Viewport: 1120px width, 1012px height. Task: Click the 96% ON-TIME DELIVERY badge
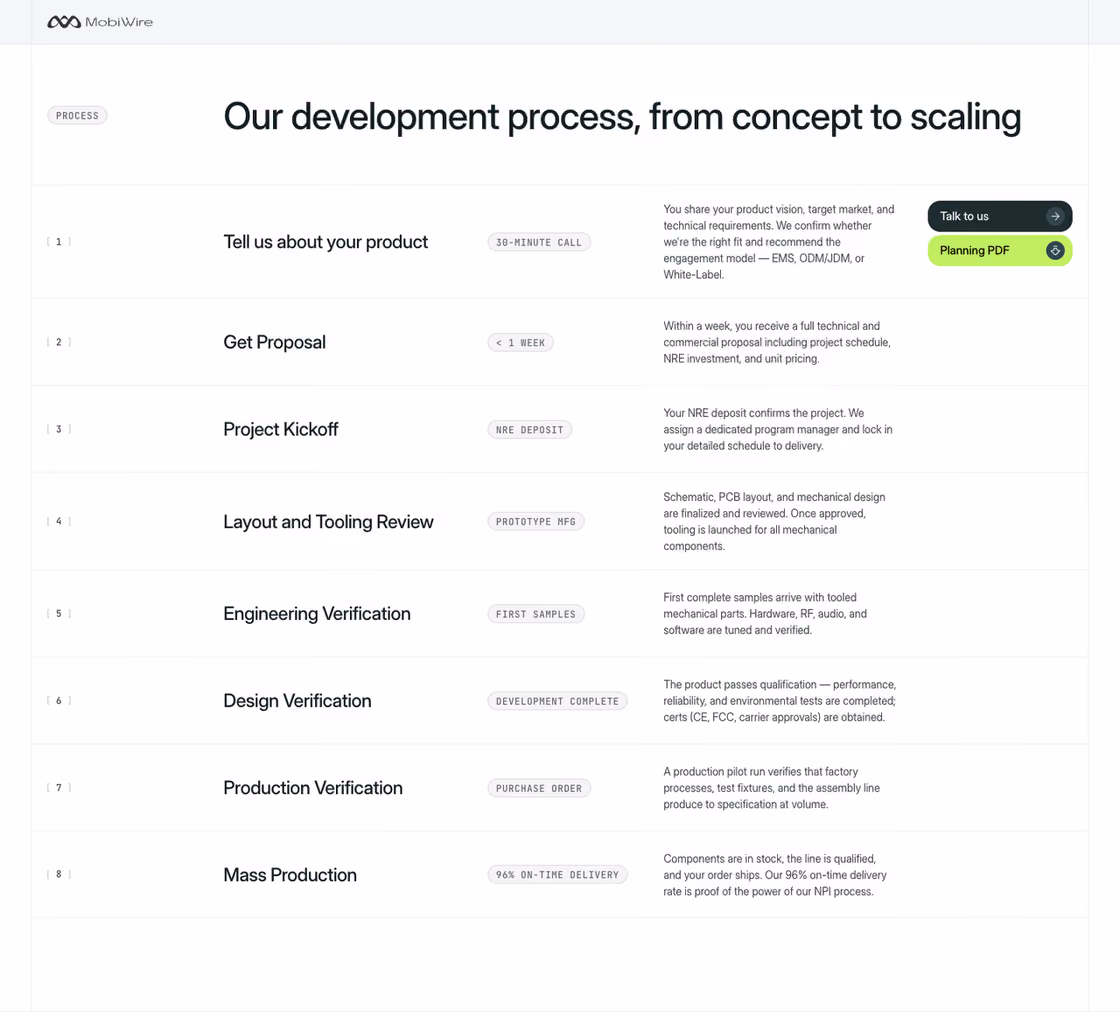(557, 875)
